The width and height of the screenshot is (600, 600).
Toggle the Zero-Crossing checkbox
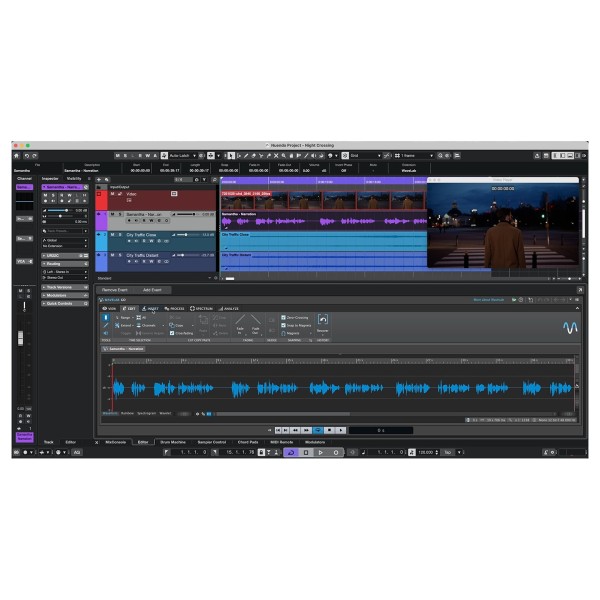click(283, 318)
